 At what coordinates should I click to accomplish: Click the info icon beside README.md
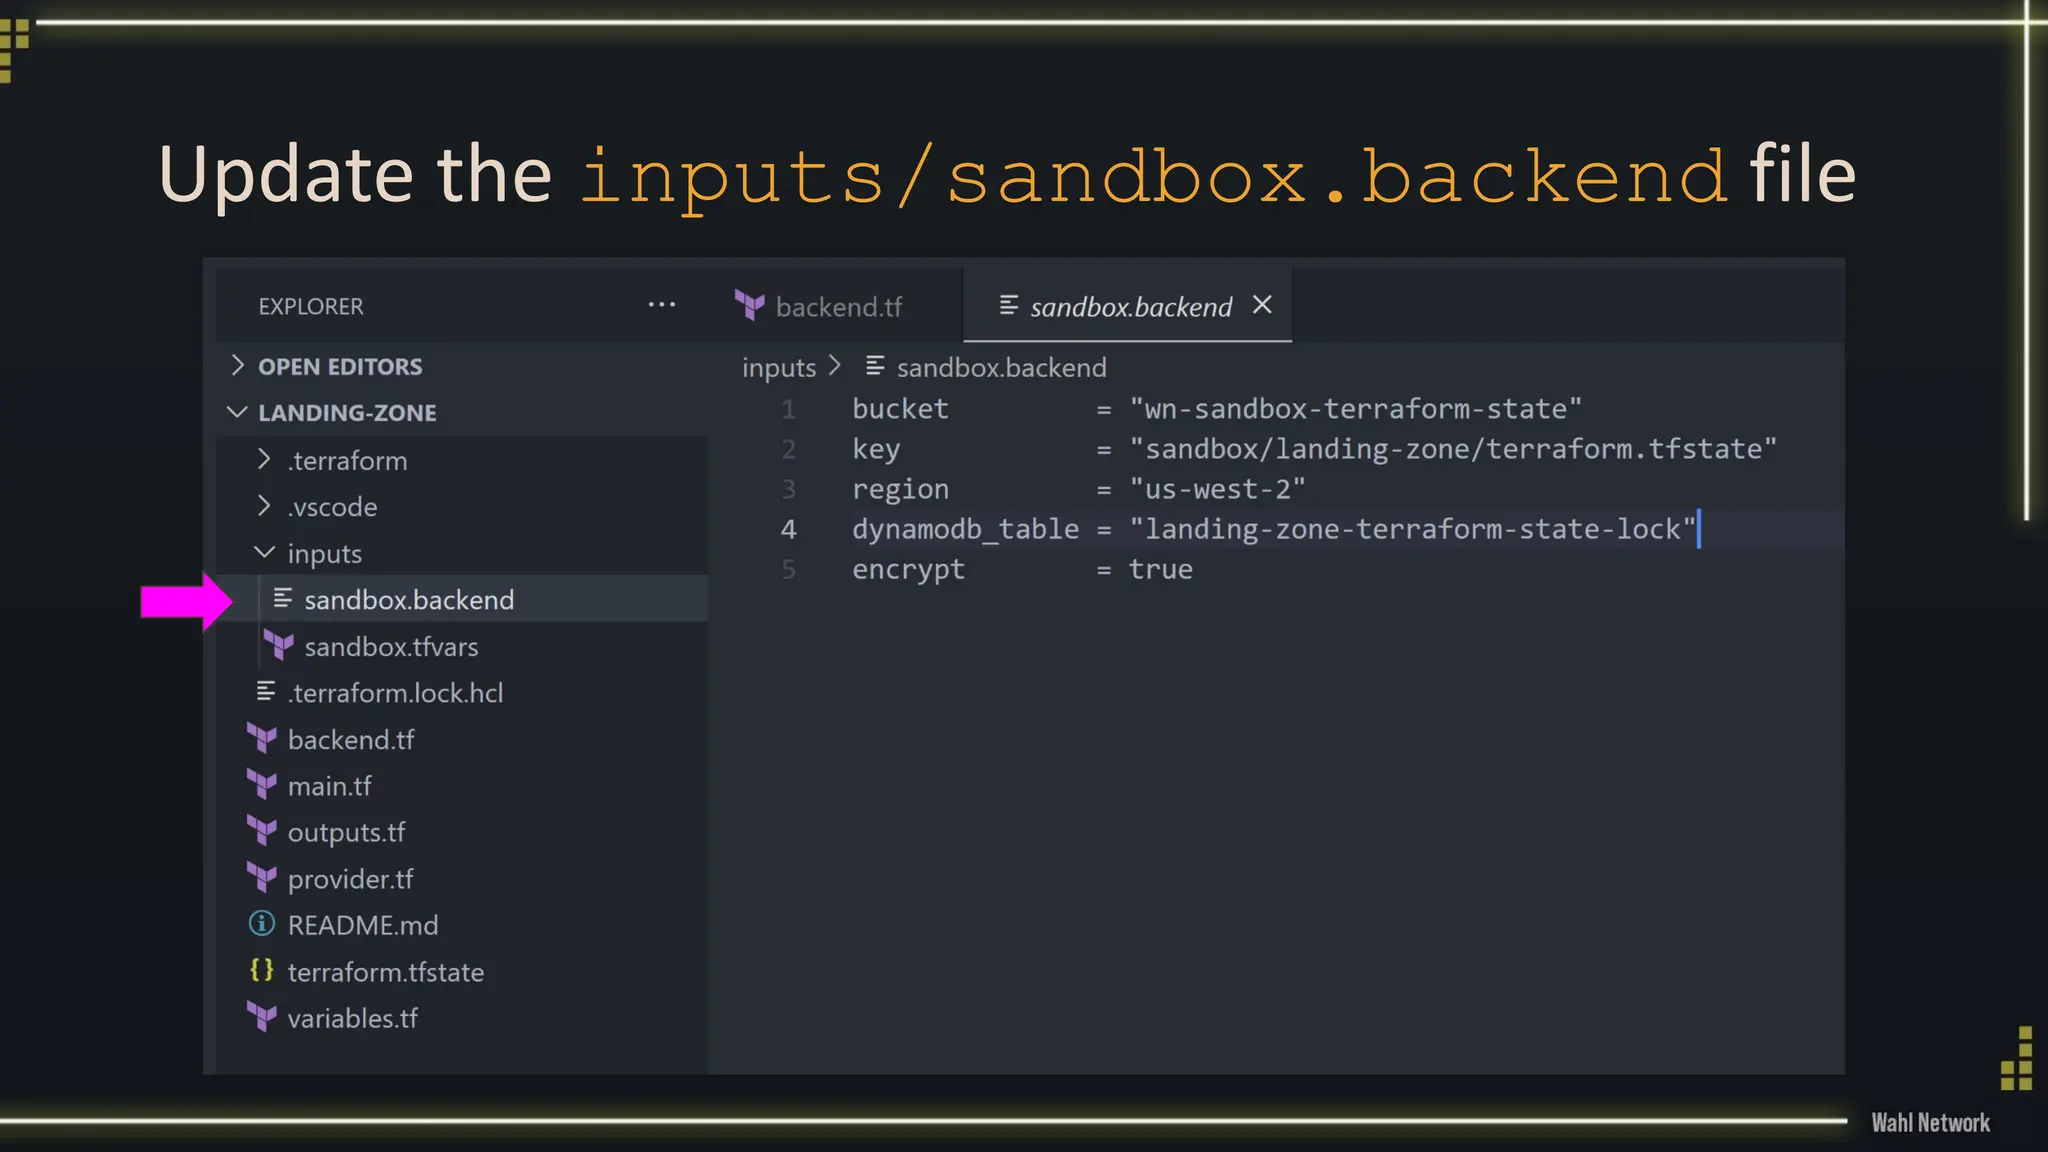262,924
